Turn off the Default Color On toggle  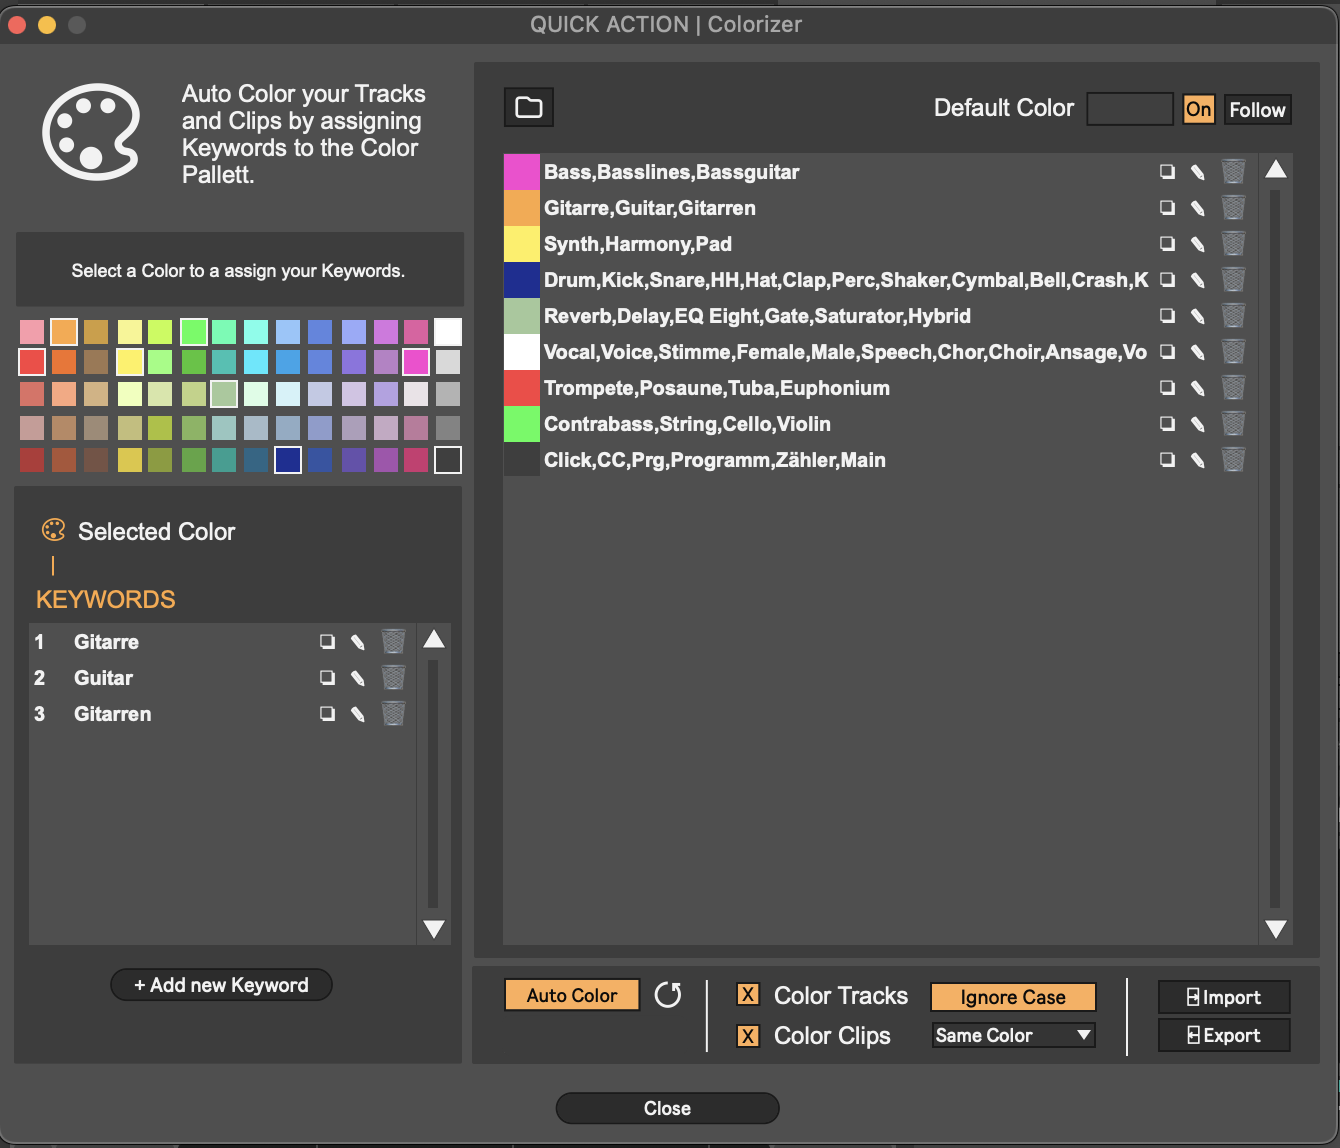click(1198, 109)
